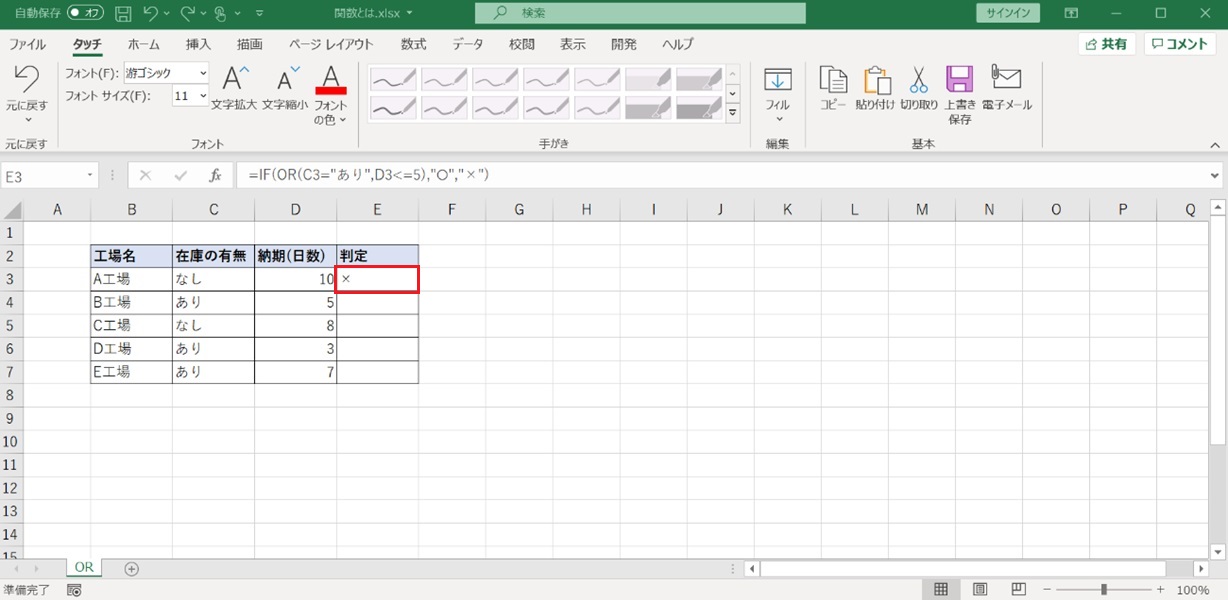Click the Email (電子メール) envelope icon
This screenshot has height=604, width=1228.
click(x=1006, y=80)
